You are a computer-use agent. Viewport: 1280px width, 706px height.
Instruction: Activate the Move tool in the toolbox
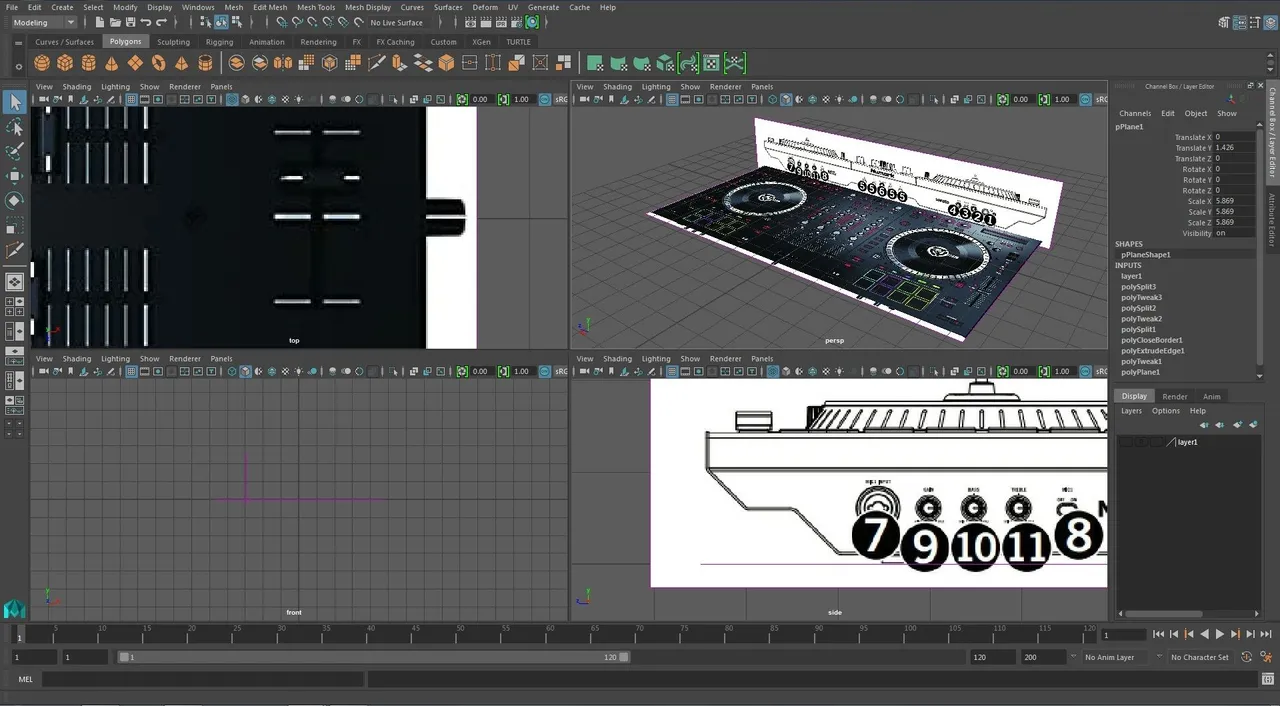point(15,176)
